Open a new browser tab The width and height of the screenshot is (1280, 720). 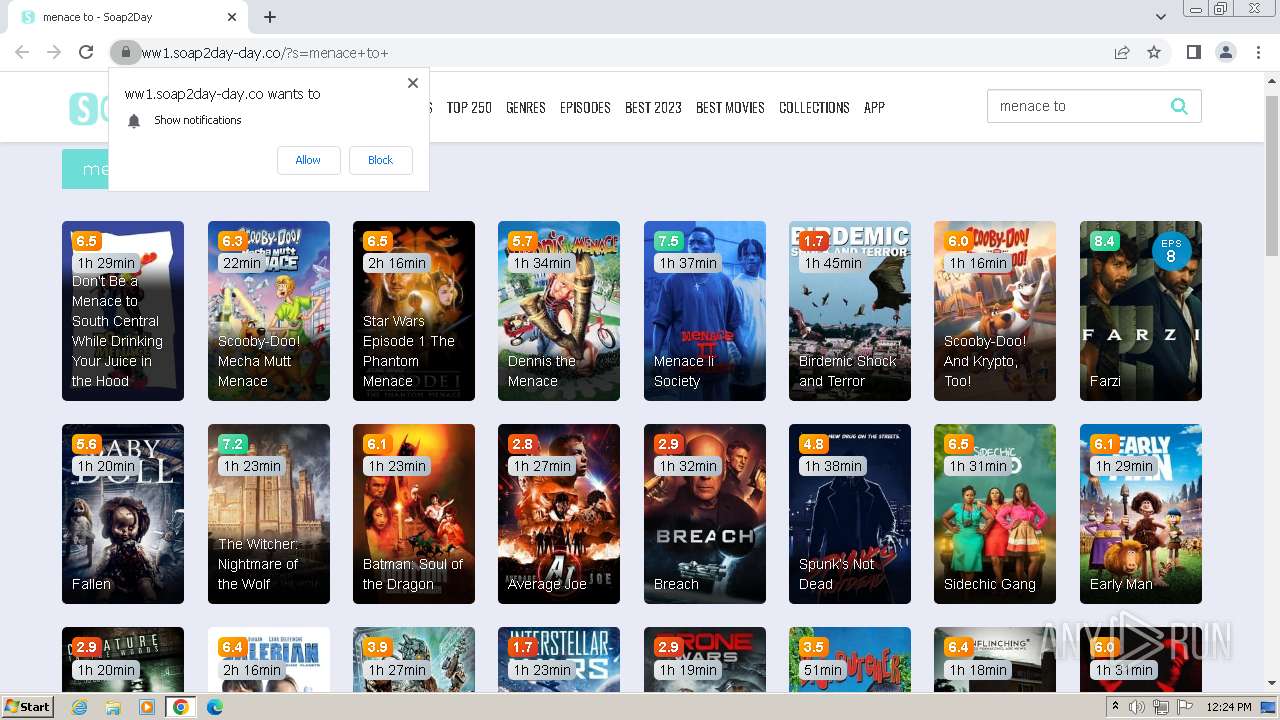[270, 17]
